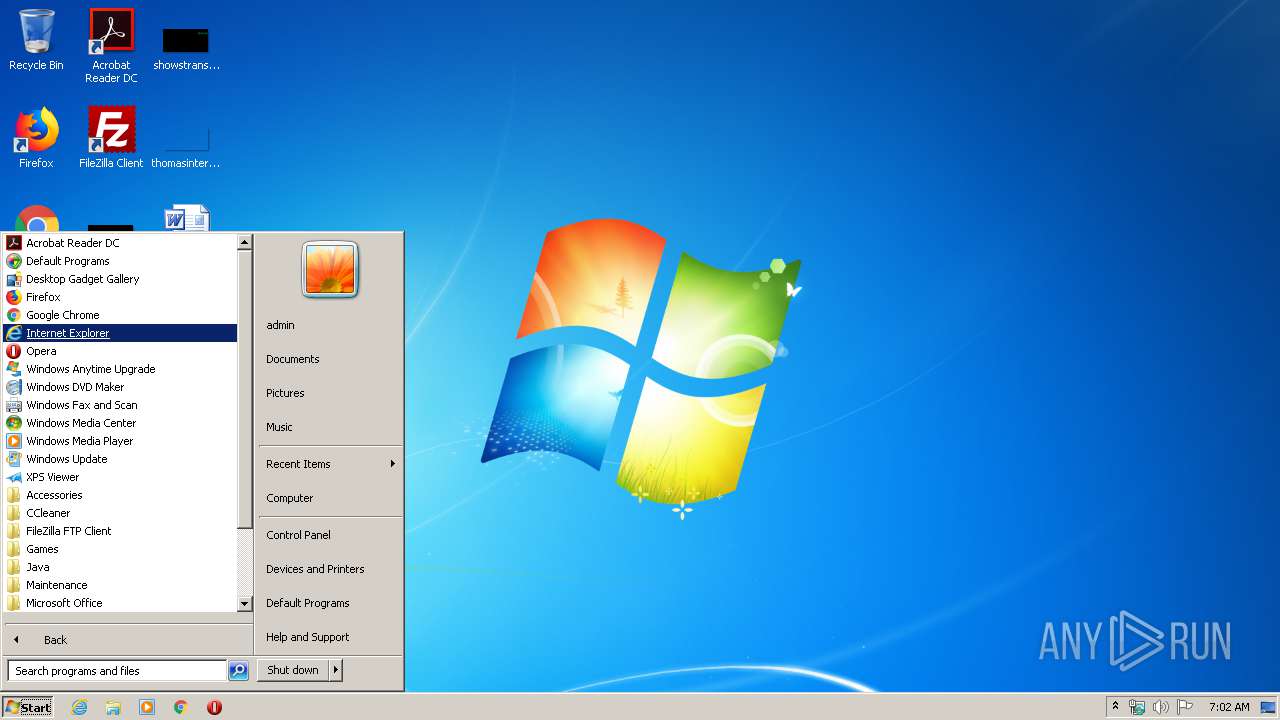
Task: Click programs list scroll down arrow
Action: [244, 604]
